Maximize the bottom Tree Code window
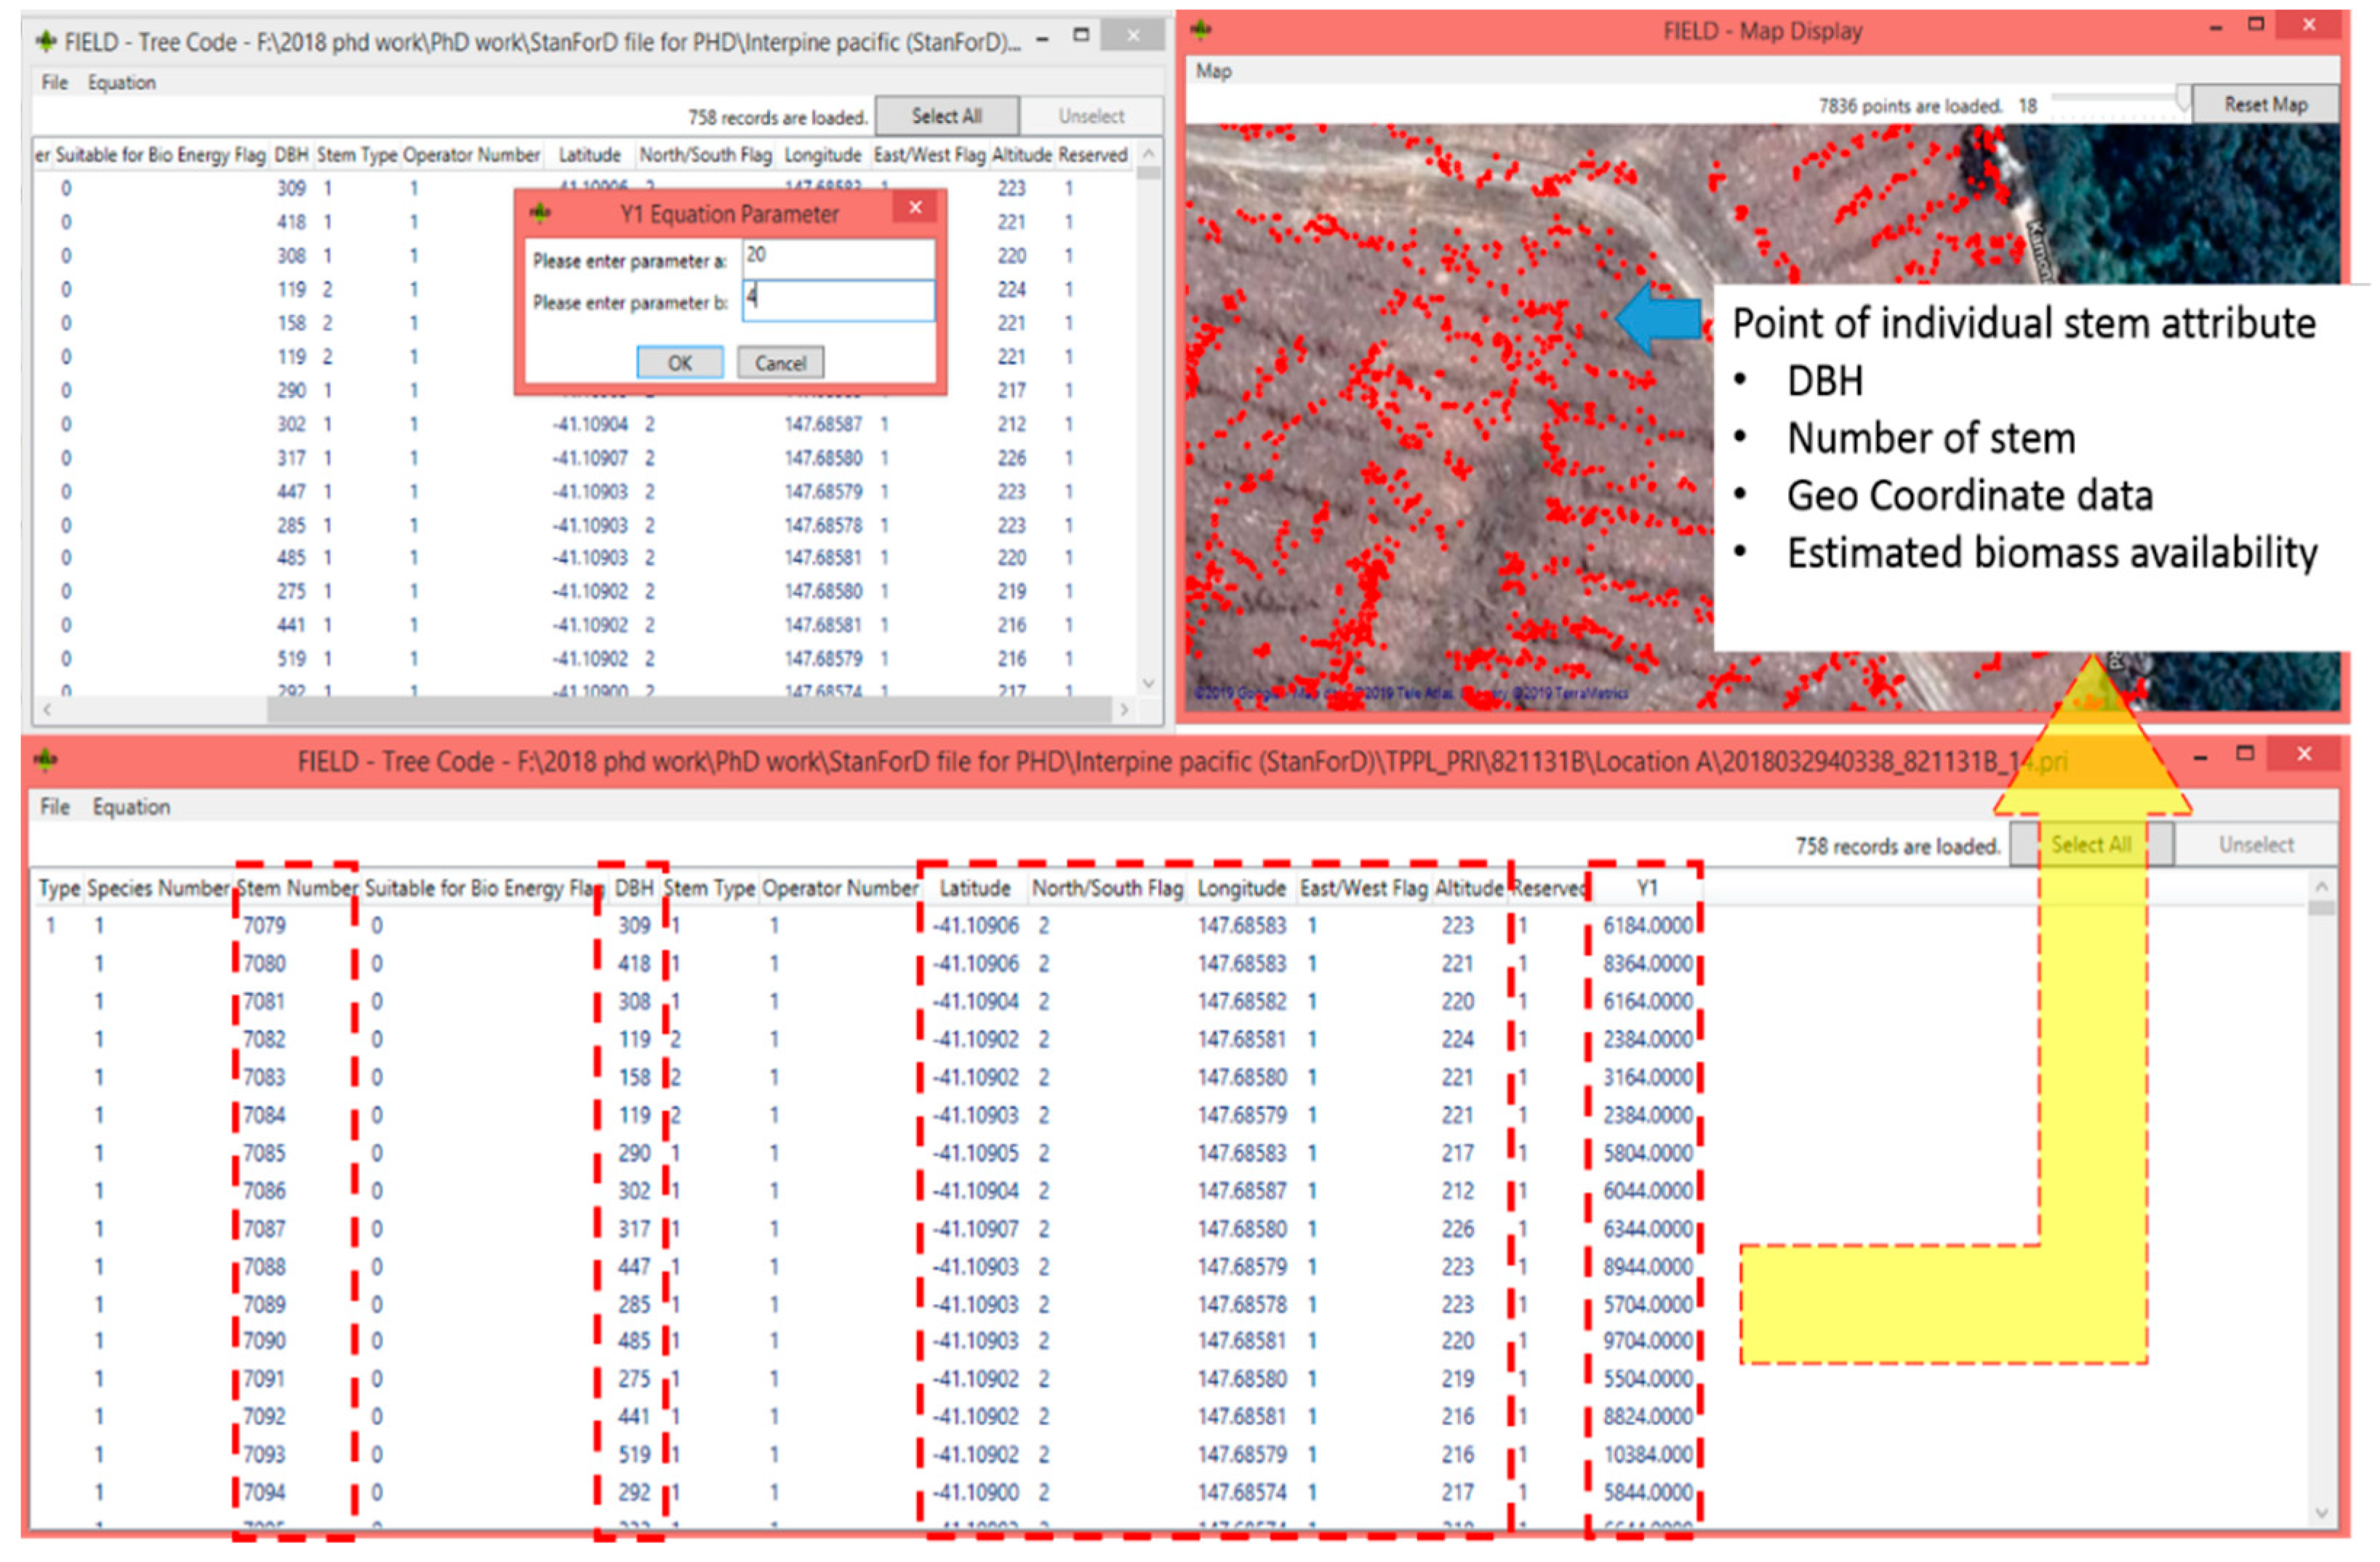 (2245, 753)
